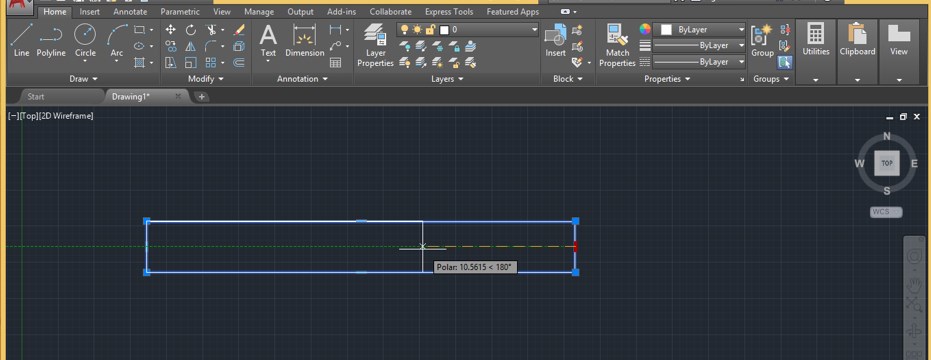This screenshot has height=360, width=931.
Task: Click the Fillet tool
Action: click(x=211, y=46)
